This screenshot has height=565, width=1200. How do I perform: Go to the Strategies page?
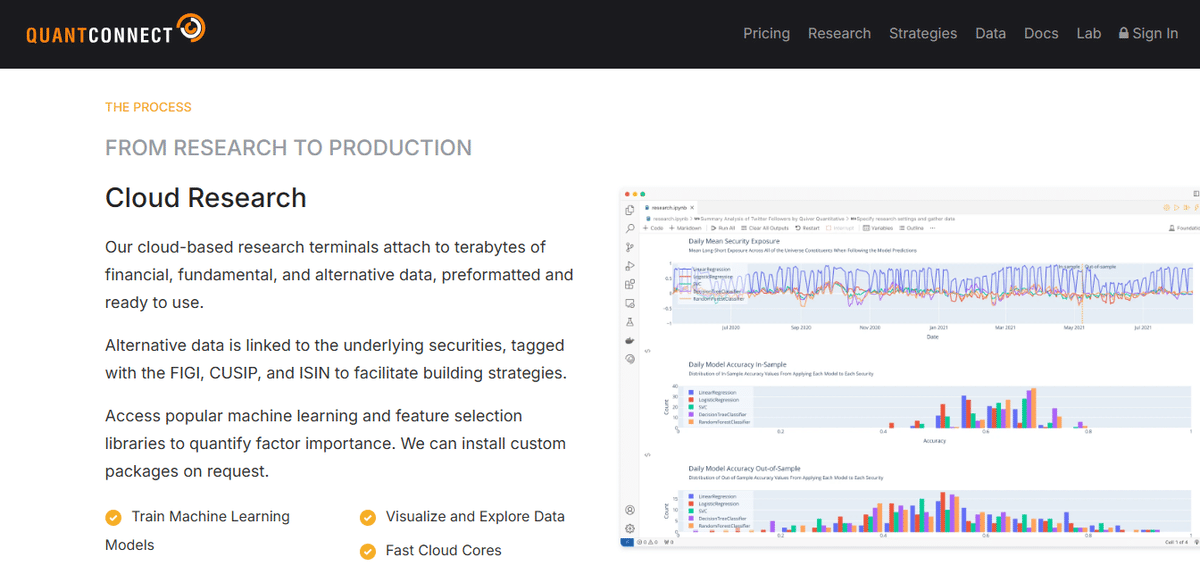[x=923, y=33]
